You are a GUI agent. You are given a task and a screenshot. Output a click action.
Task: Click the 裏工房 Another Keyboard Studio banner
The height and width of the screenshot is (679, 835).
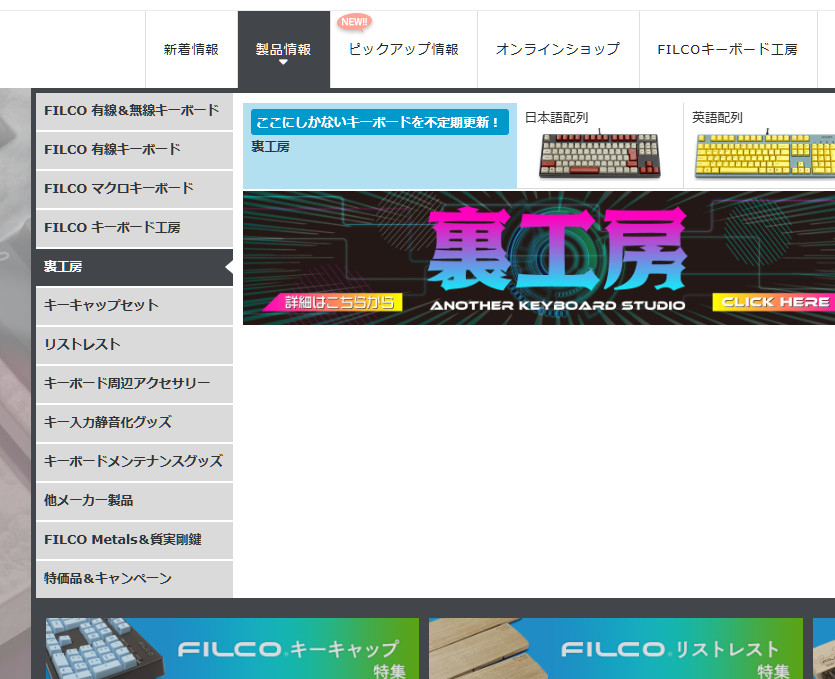tap(539, 258)
